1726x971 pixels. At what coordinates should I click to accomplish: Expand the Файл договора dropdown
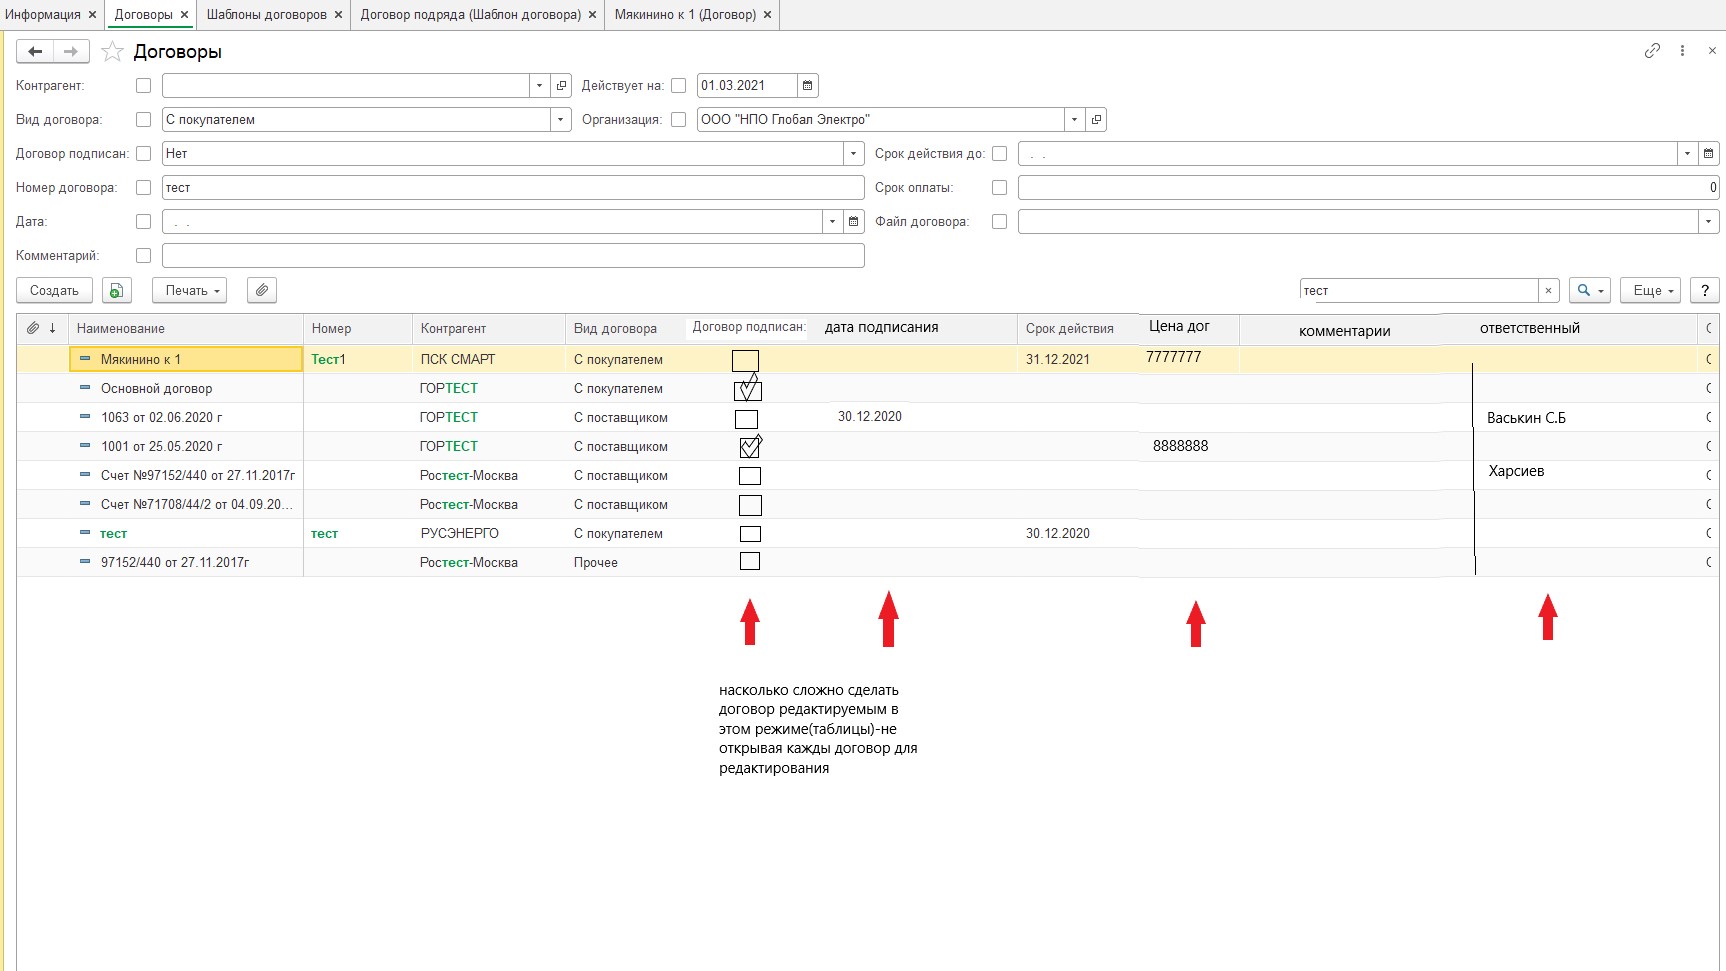click(1708, 222)
